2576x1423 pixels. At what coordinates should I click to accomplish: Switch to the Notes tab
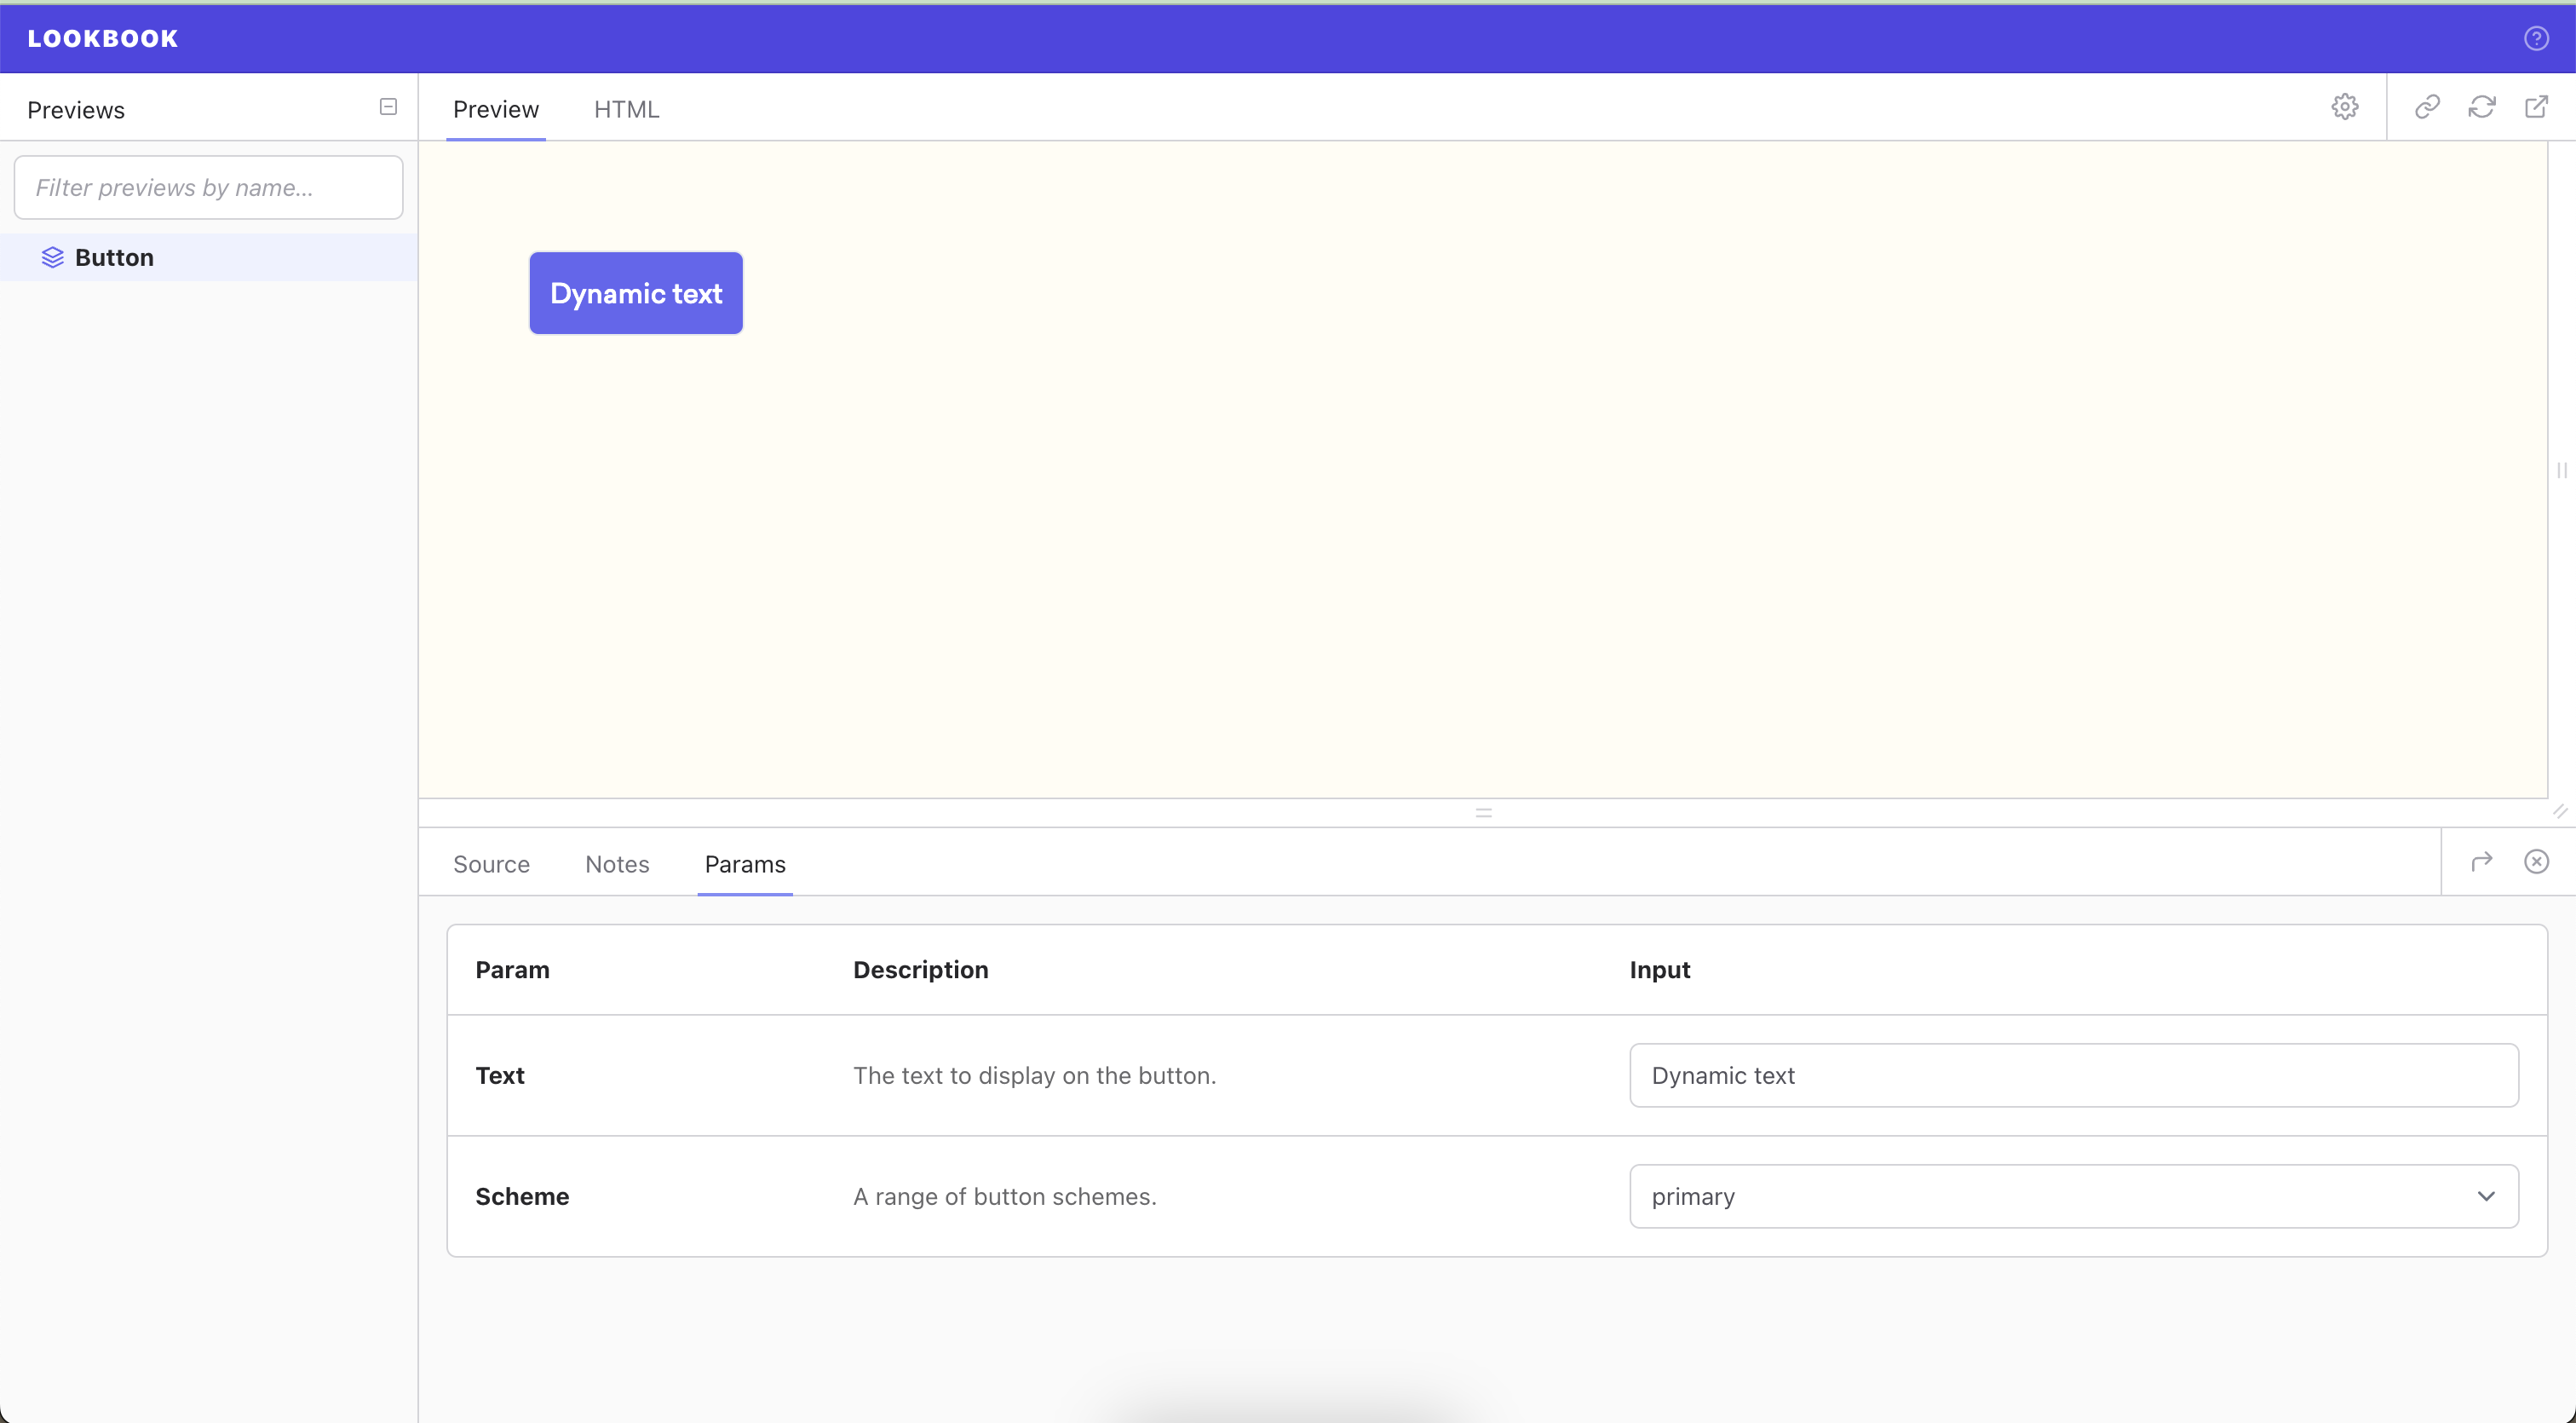pyautogui.click(x=617, y=864)
